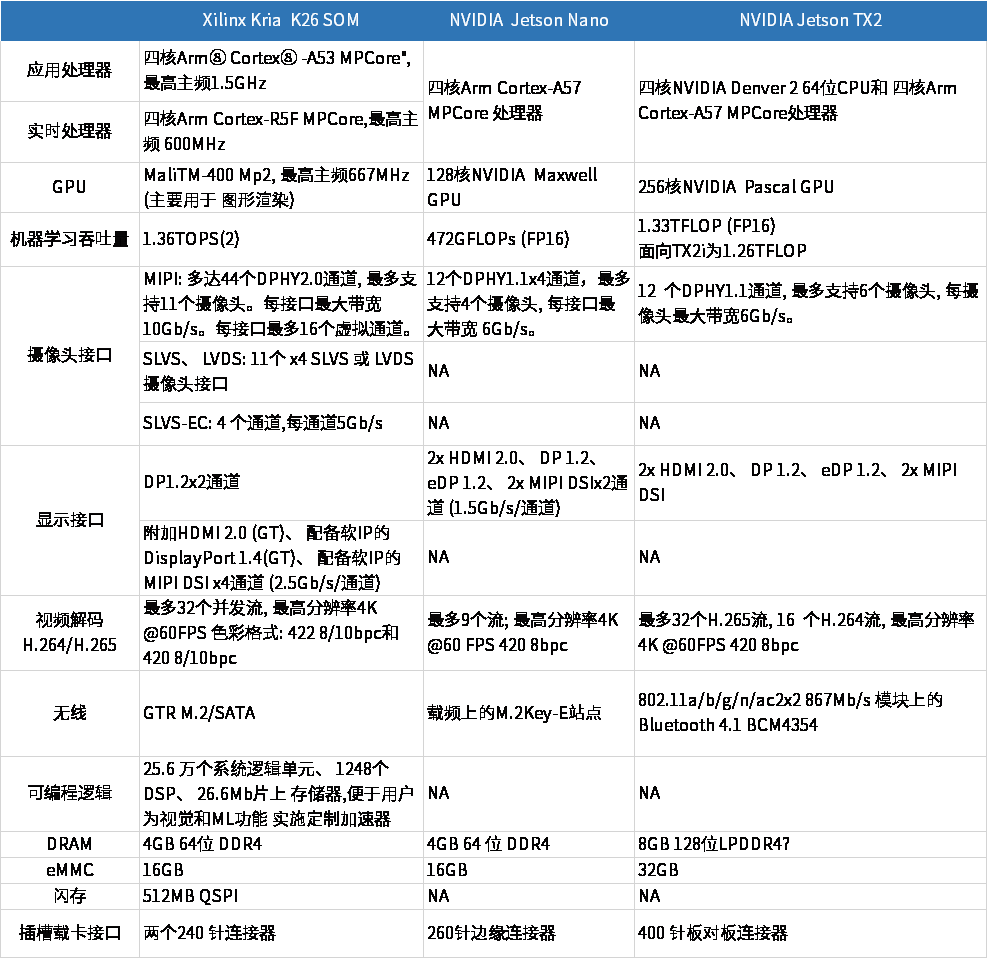Viewport: 988px width, 959px height.
Task: Select the 可编程逻辑 row label
Action: [69, 793]
